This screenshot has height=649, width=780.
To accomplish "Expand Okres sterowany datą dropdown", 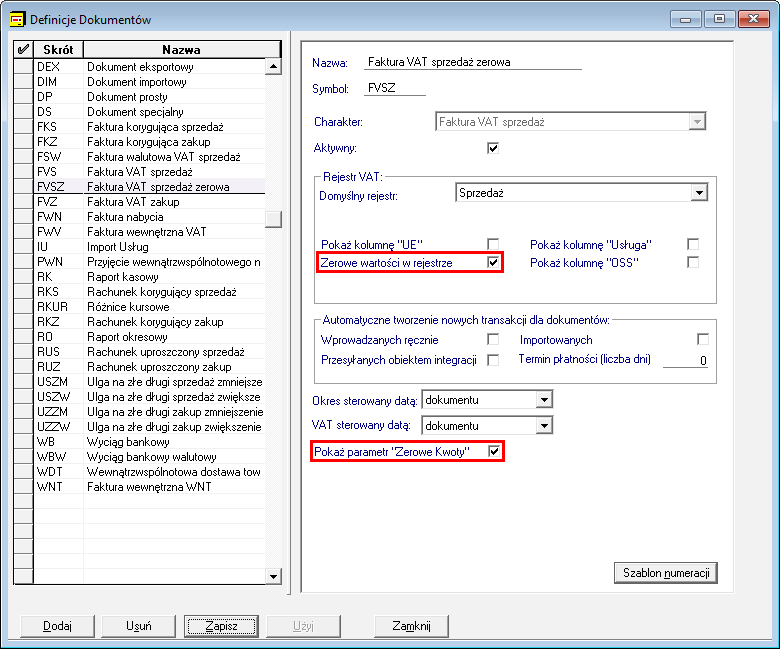I will (x=544, y=400).
